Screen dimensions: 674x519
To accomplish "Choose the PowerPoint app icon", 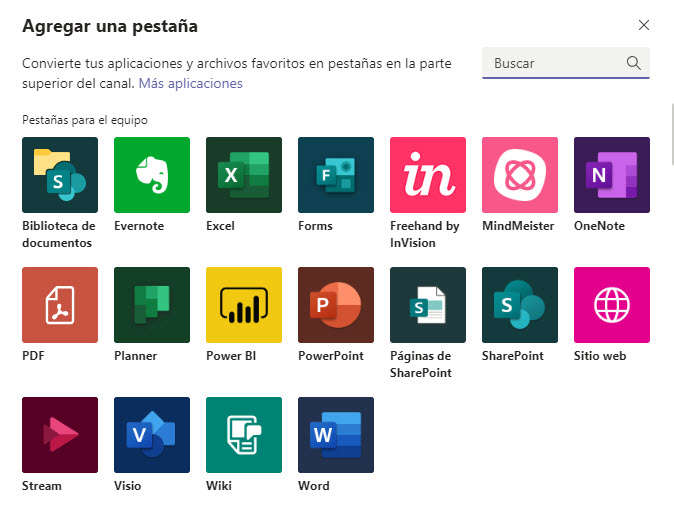I will [336, 305].
